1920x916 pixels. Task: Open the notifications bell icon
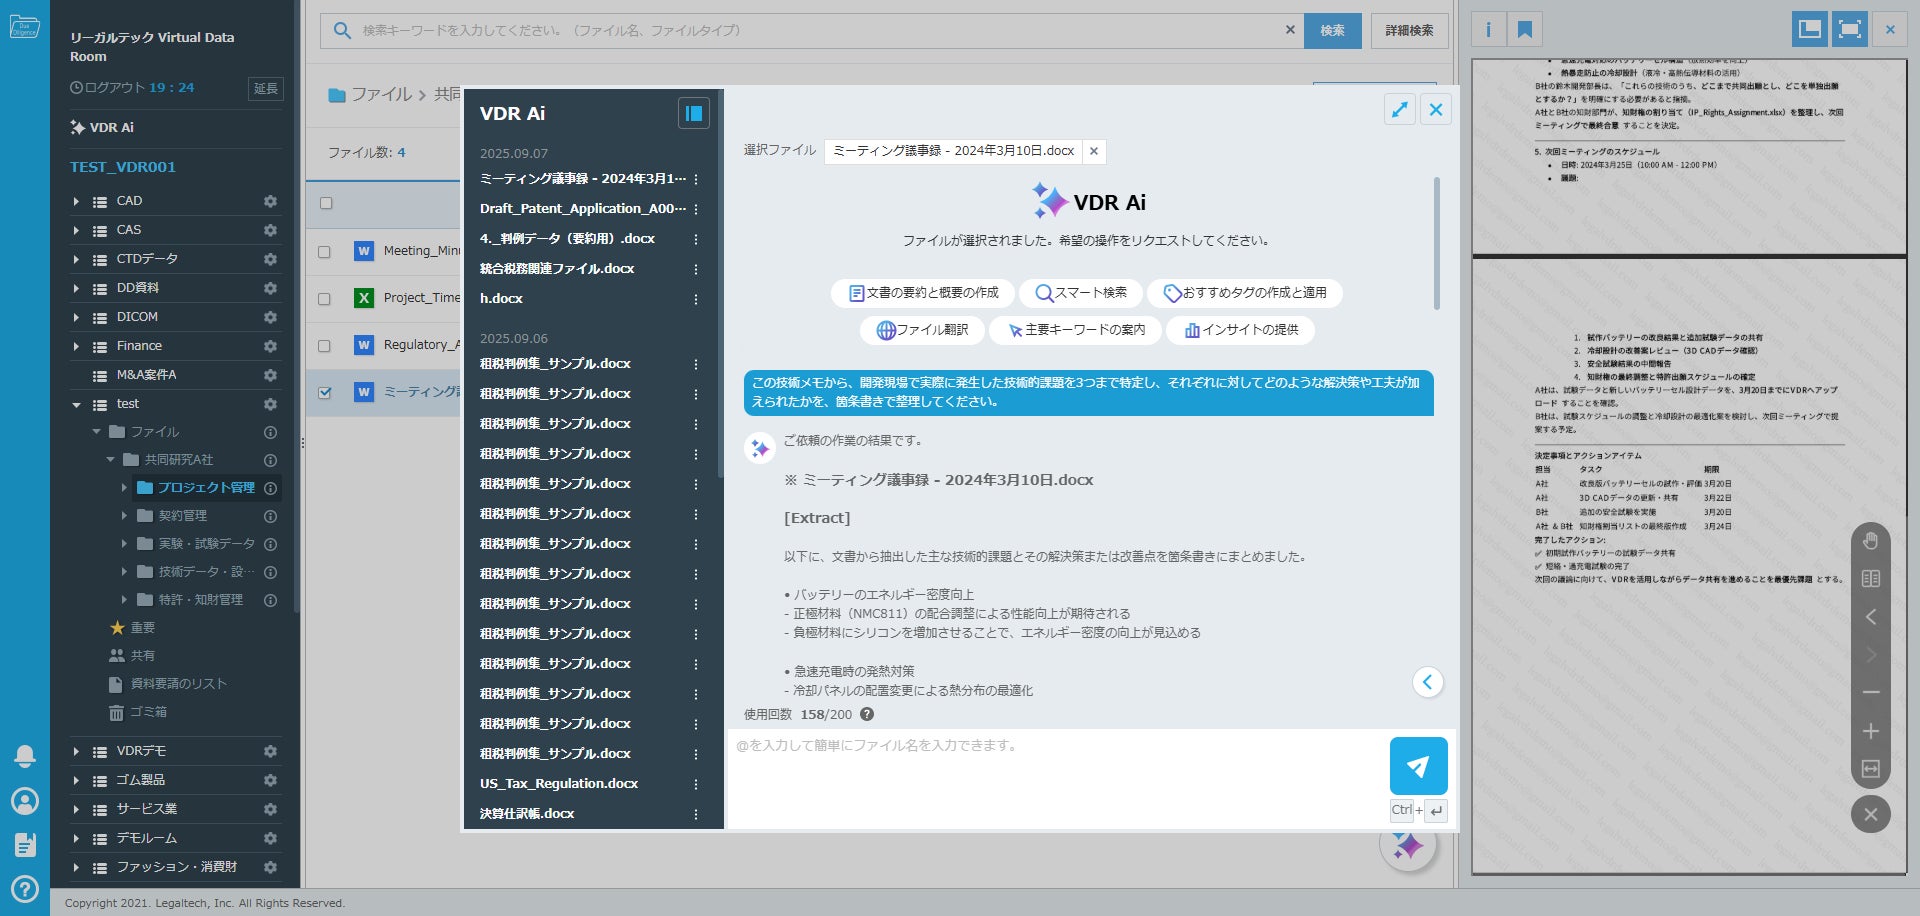(25, 756)
